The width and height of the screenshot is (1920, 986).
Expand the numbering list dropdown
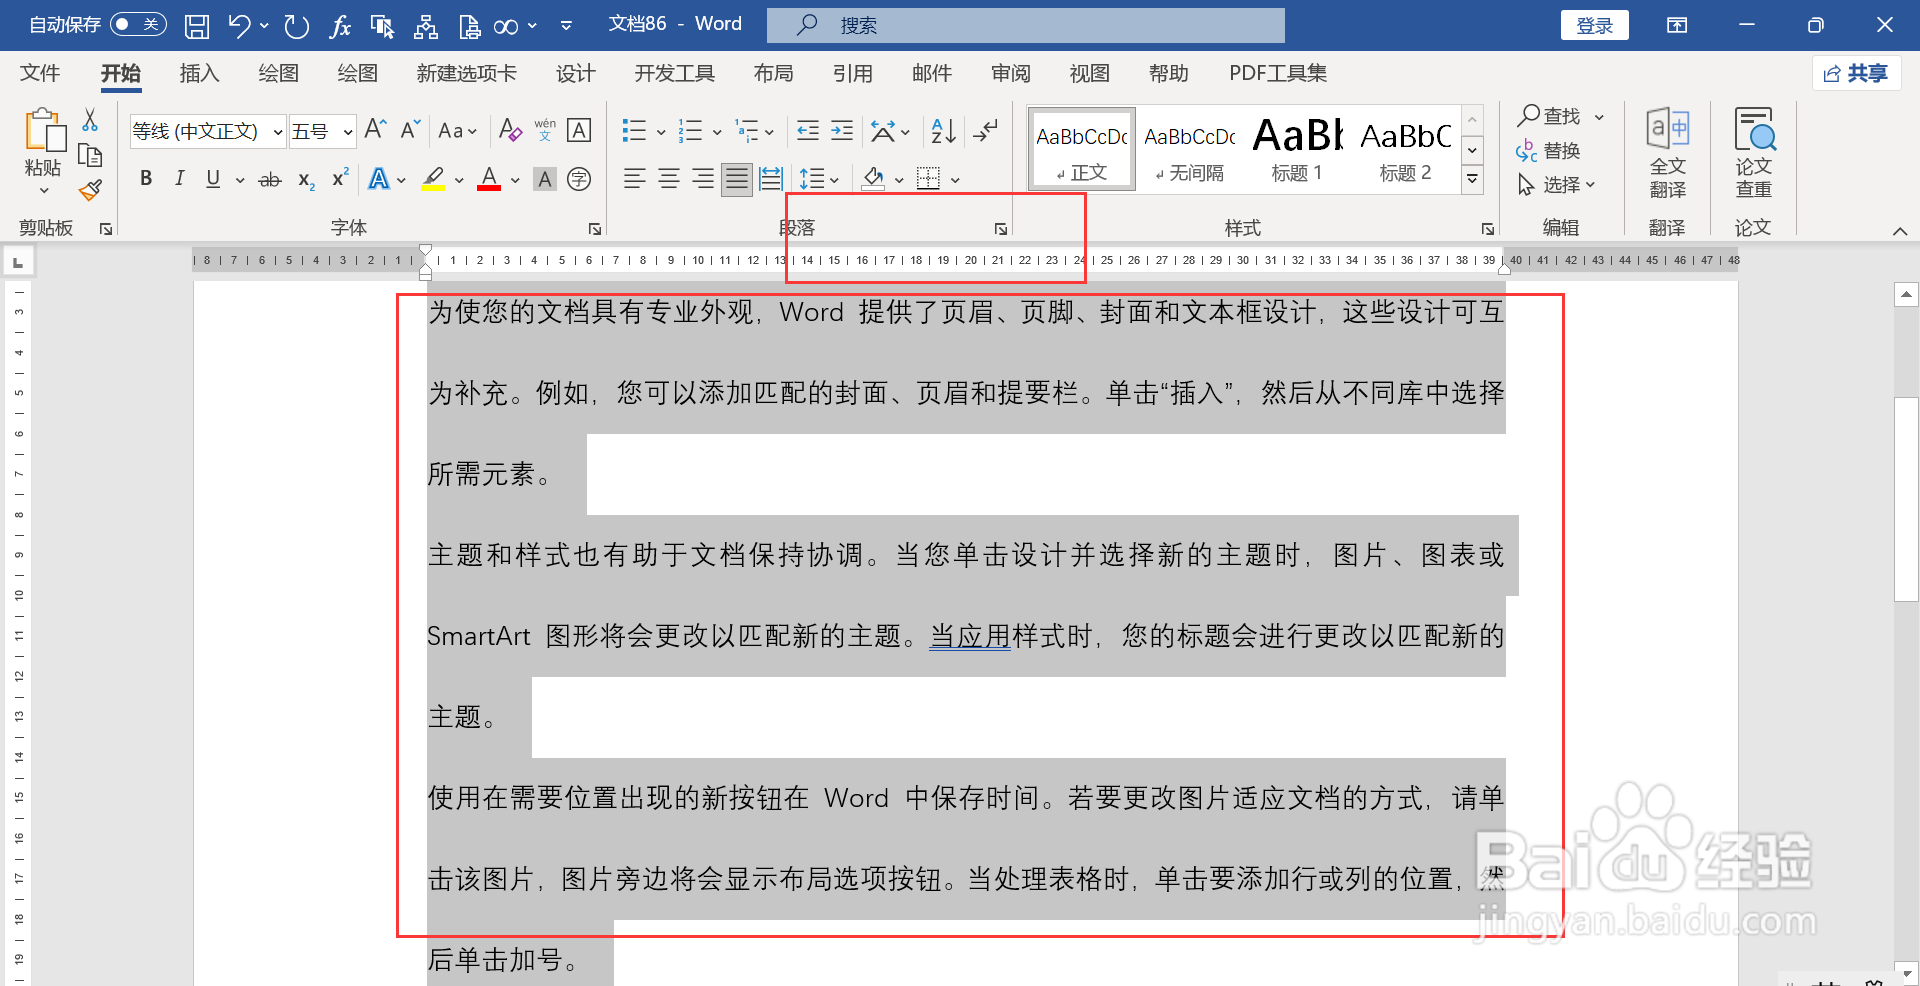(x=717, y=131)
